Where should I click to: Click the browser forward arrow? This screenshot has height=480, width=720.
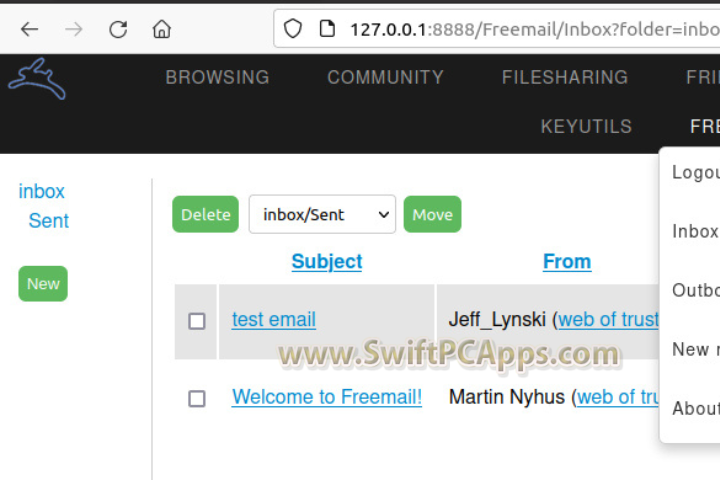(74, 29)
